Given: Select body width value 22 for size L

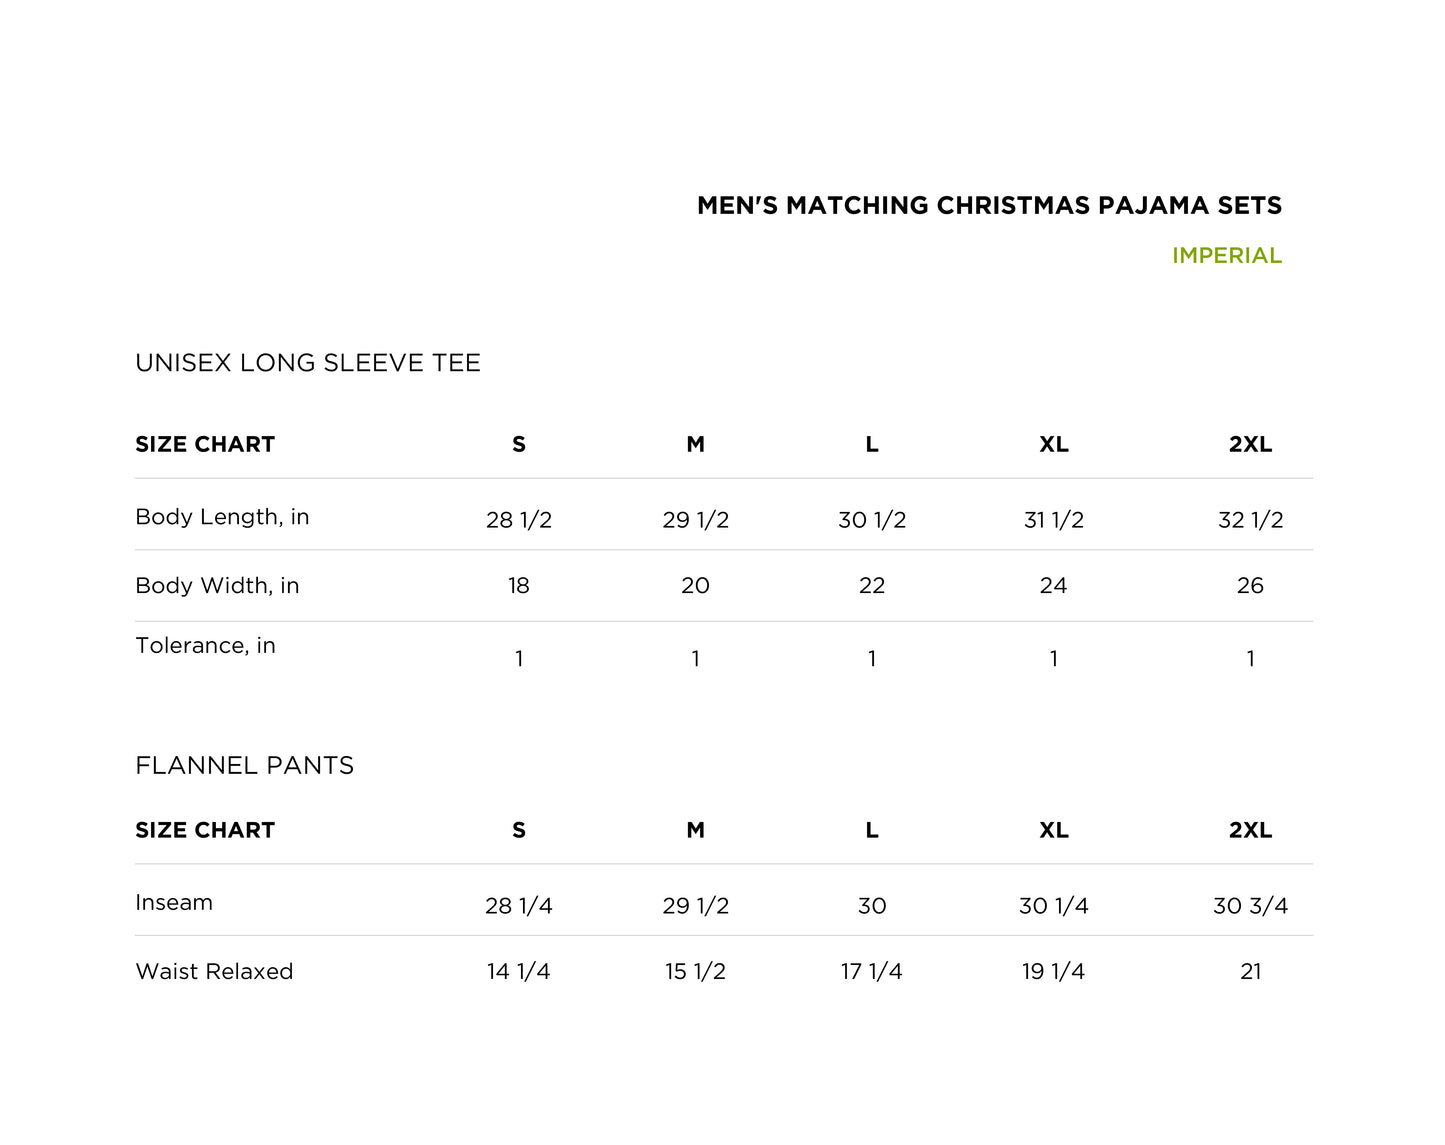Looking at the screenshot, I should [x=872, y=586].
